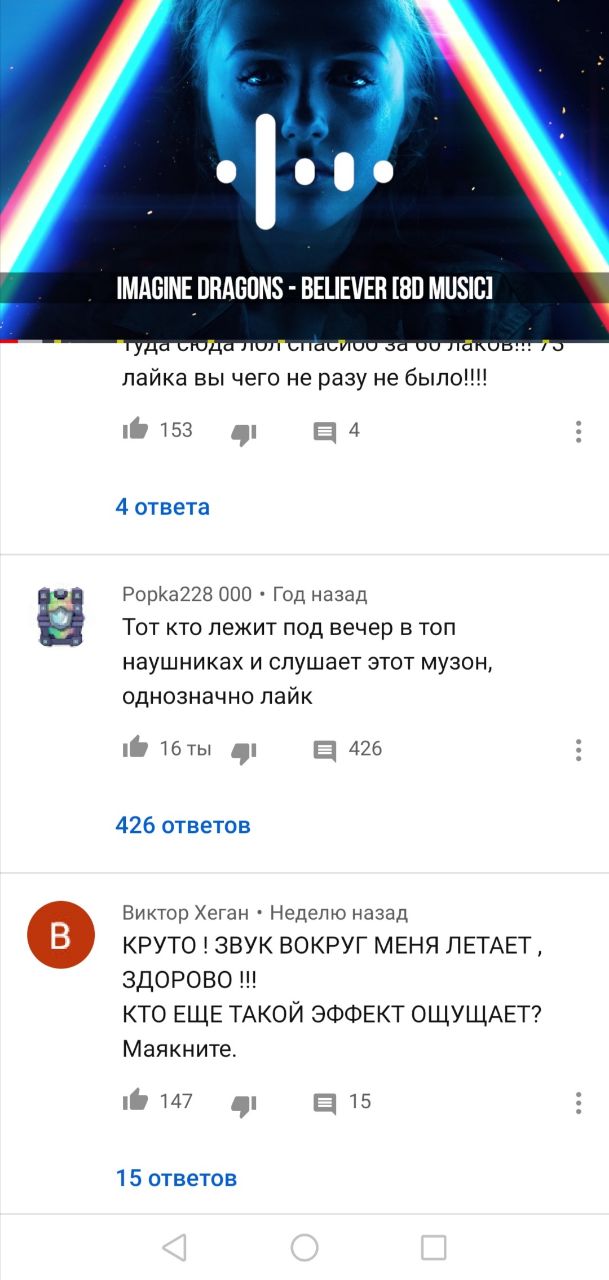Viewport: 609px width, 1280px height.
Task: Dislike the comment with 153 likes
Action: tap(244, 433)
